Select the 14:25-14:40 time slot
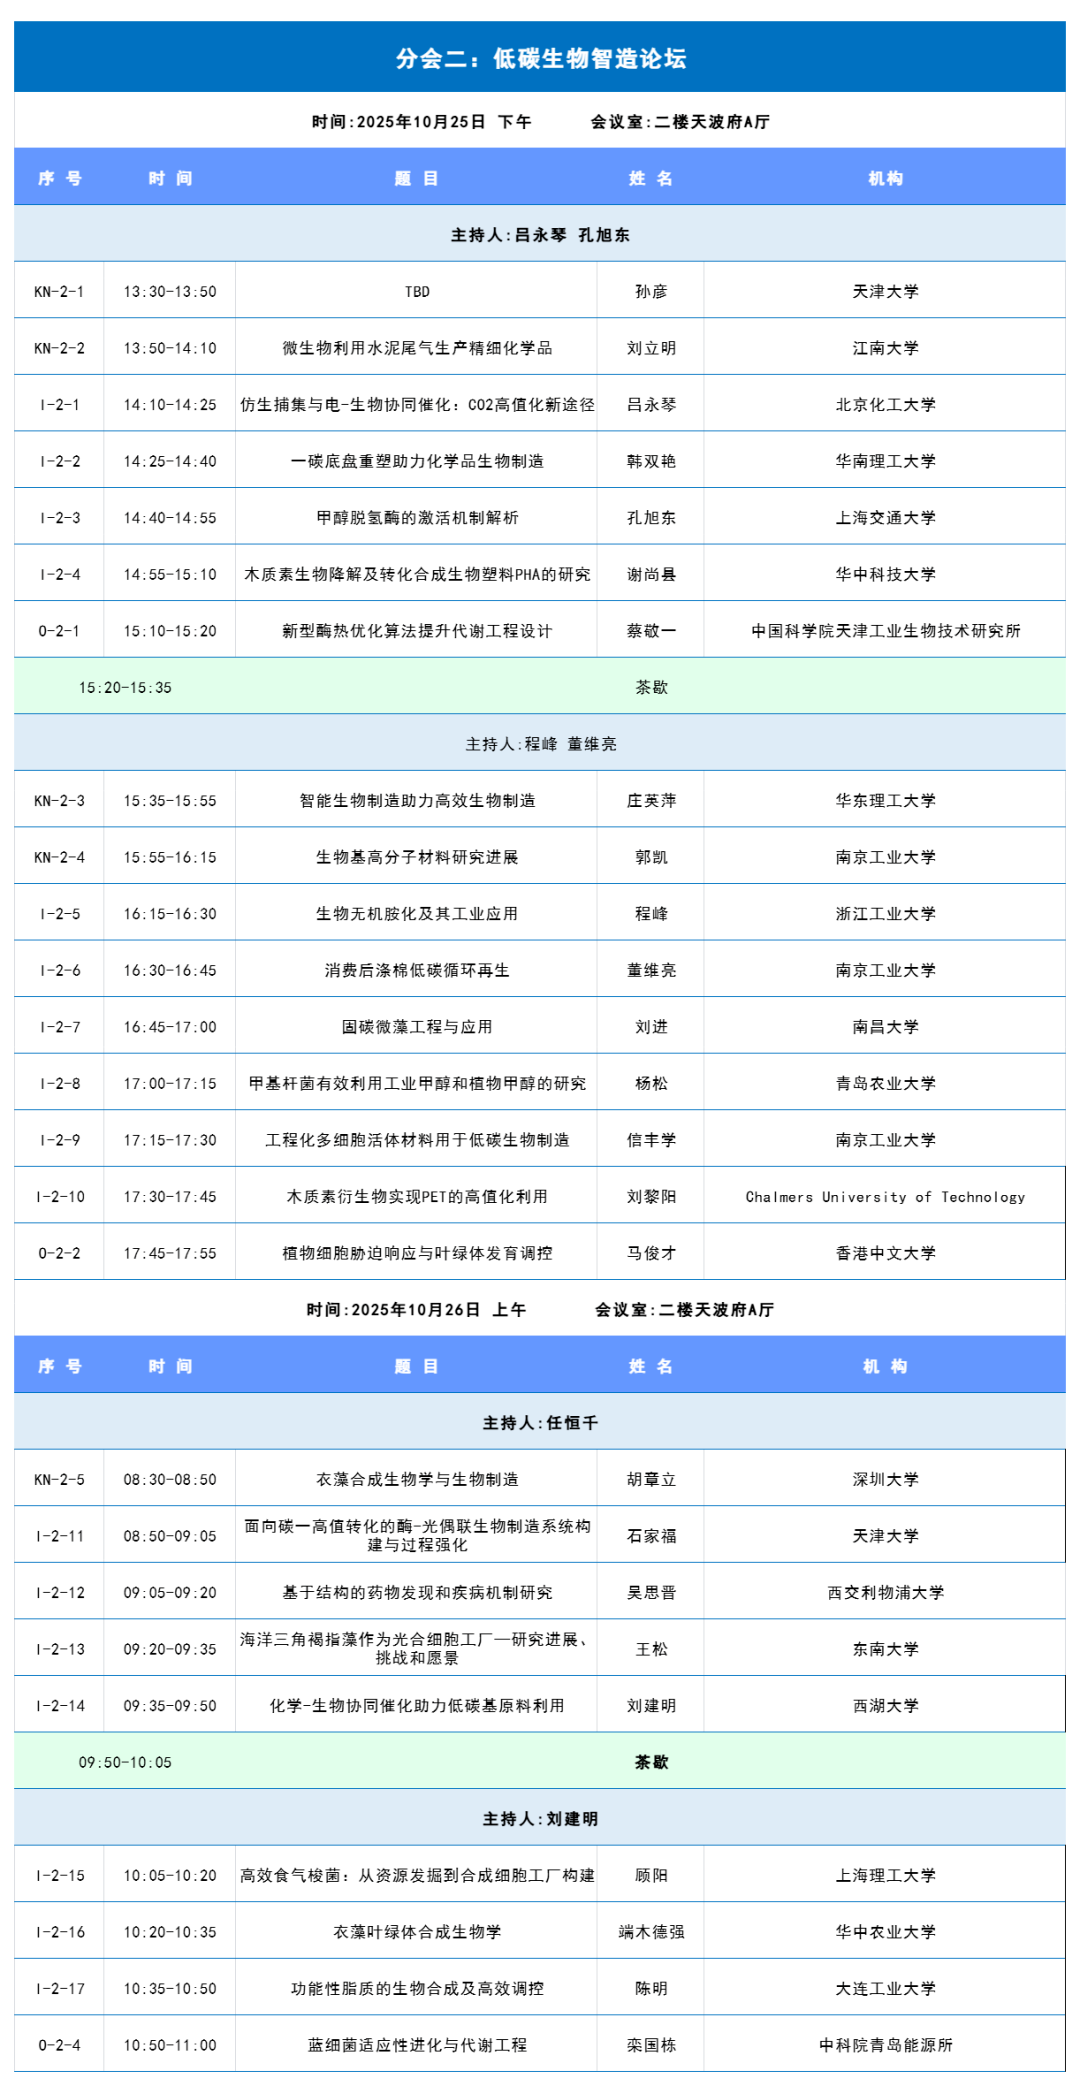 (170, 461)
